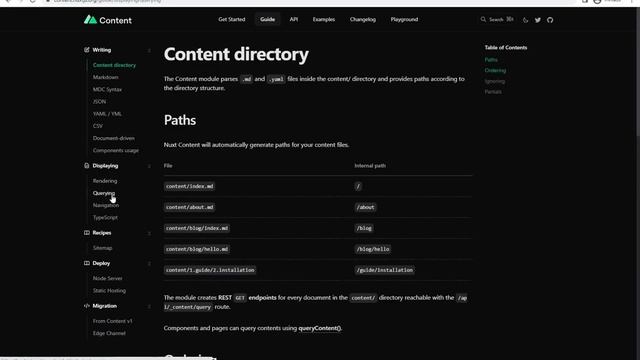This screenshot has width=640, height=360.
Task: Open the Playground nav item
Action: [x=404, y=19]
